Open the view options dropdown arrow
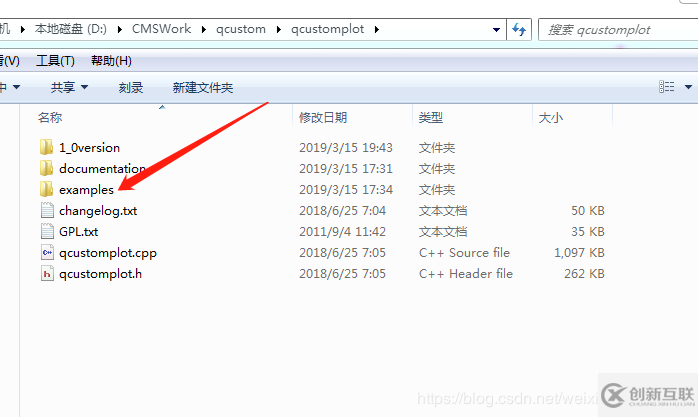This screenshot has width=698, height=417. [x=688, y=87]
